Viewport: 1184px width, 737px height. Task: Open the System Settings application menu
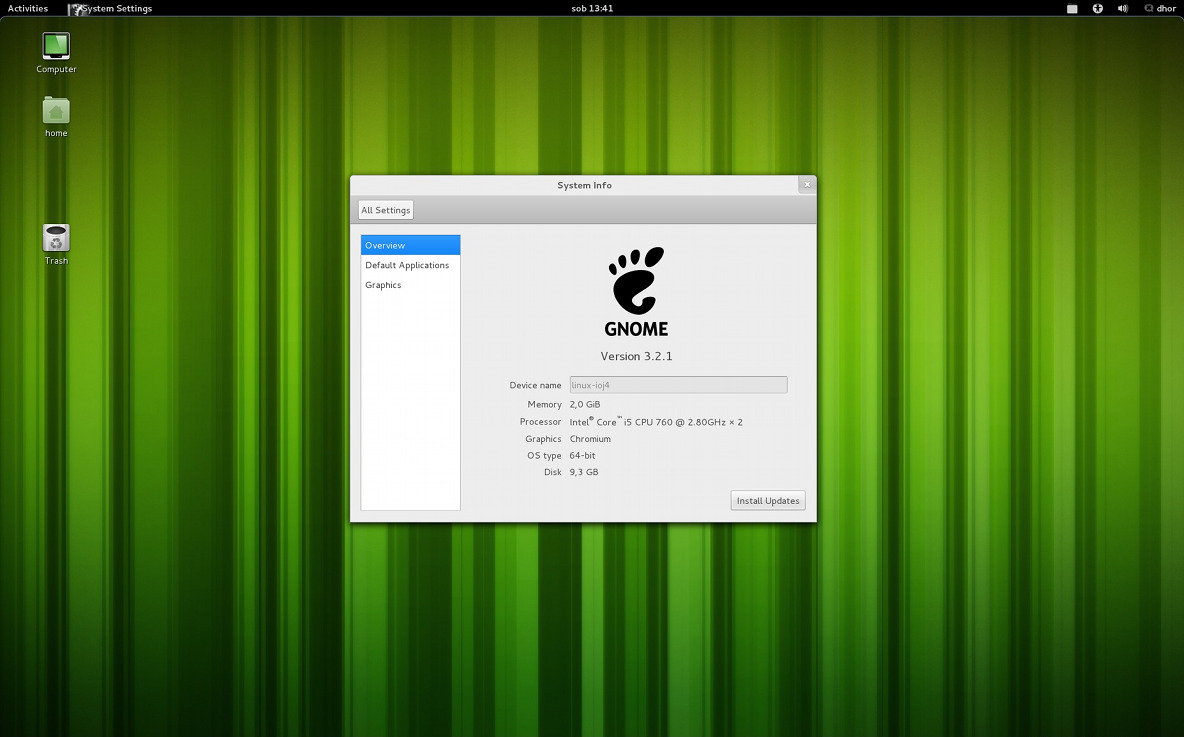[x=111, y=8]
